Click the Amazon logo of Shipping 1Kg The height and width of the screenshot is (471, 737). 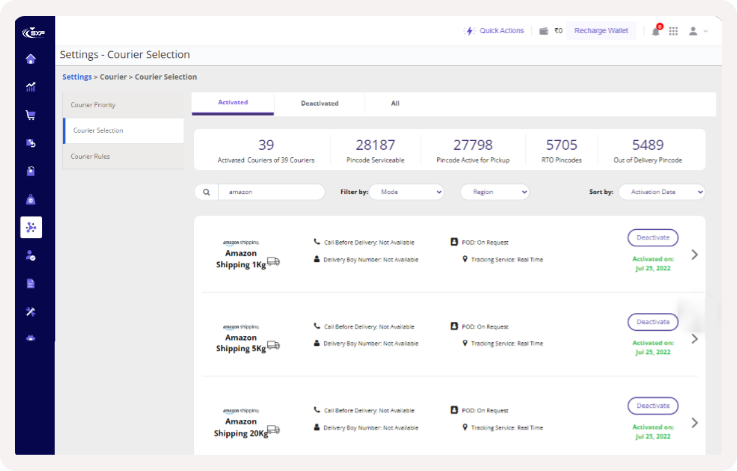pos(241,243)
